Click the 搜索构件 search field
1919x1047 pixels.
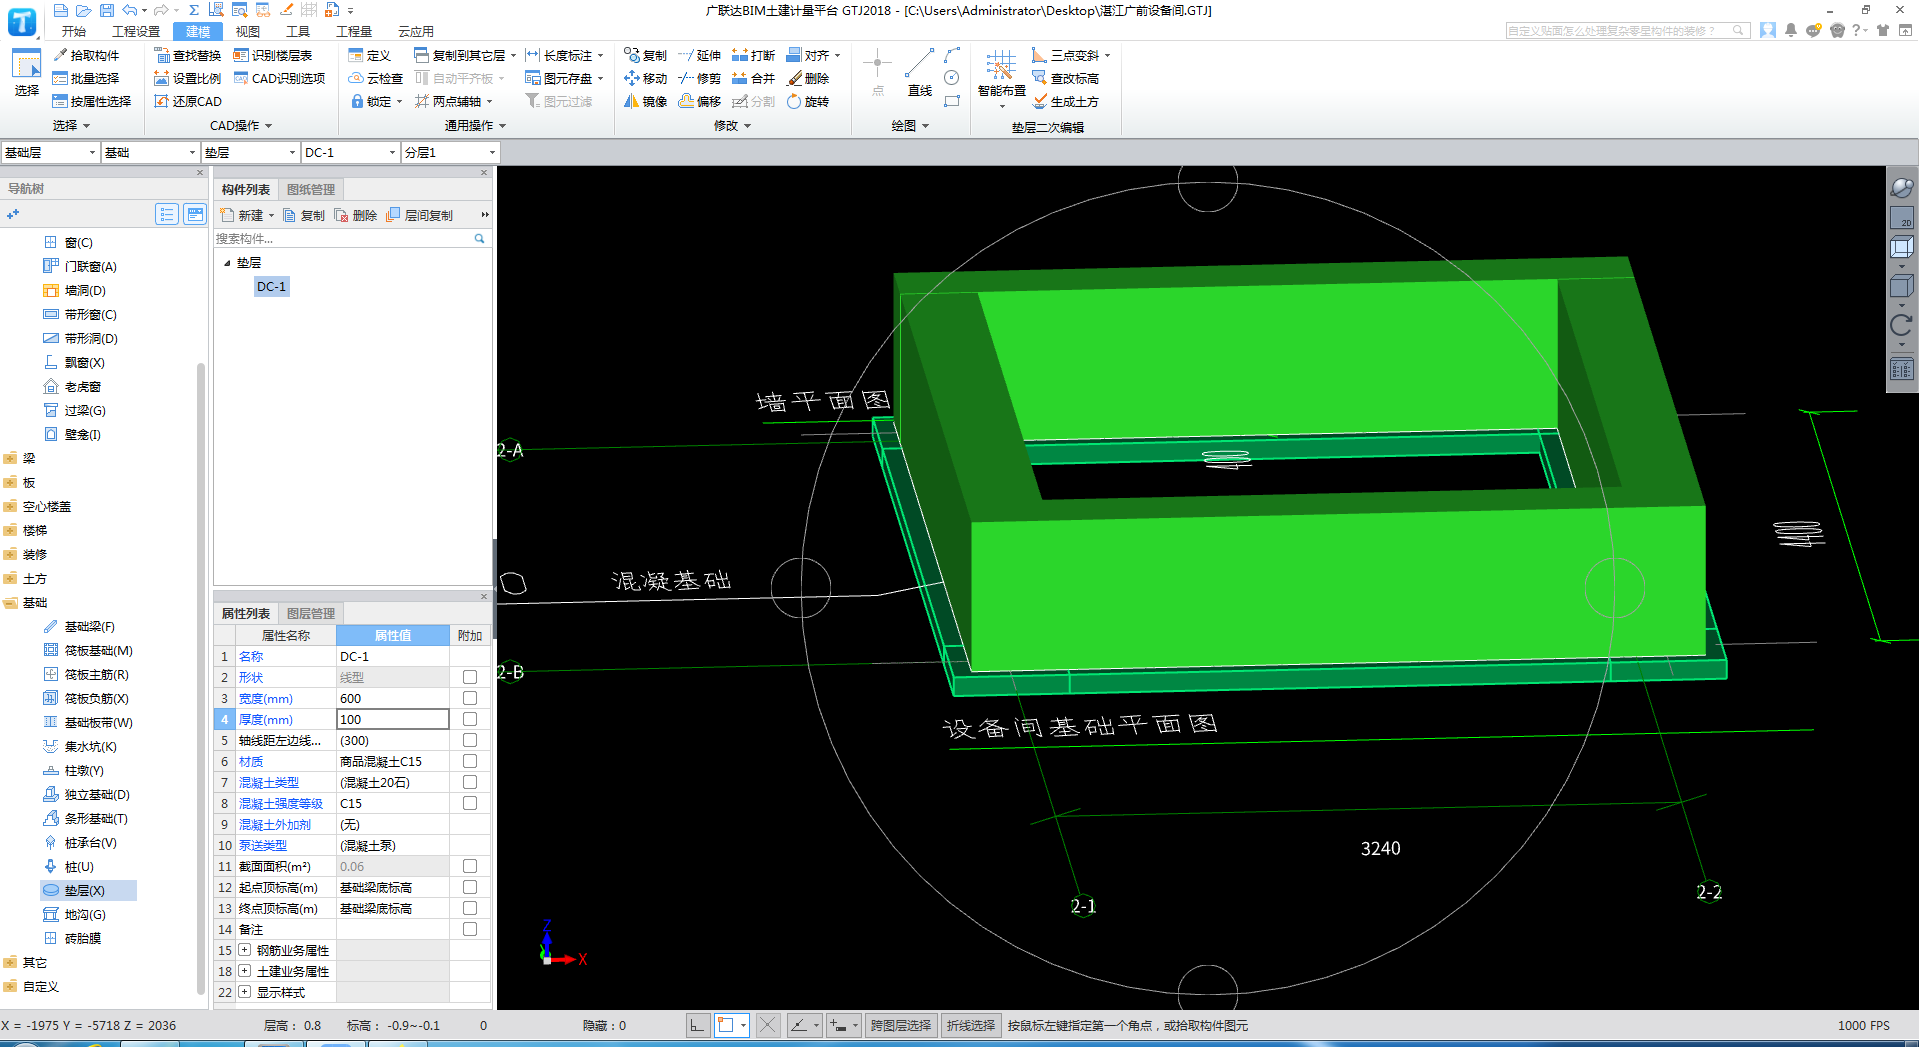pyautogui.click(x=344, y=238)
